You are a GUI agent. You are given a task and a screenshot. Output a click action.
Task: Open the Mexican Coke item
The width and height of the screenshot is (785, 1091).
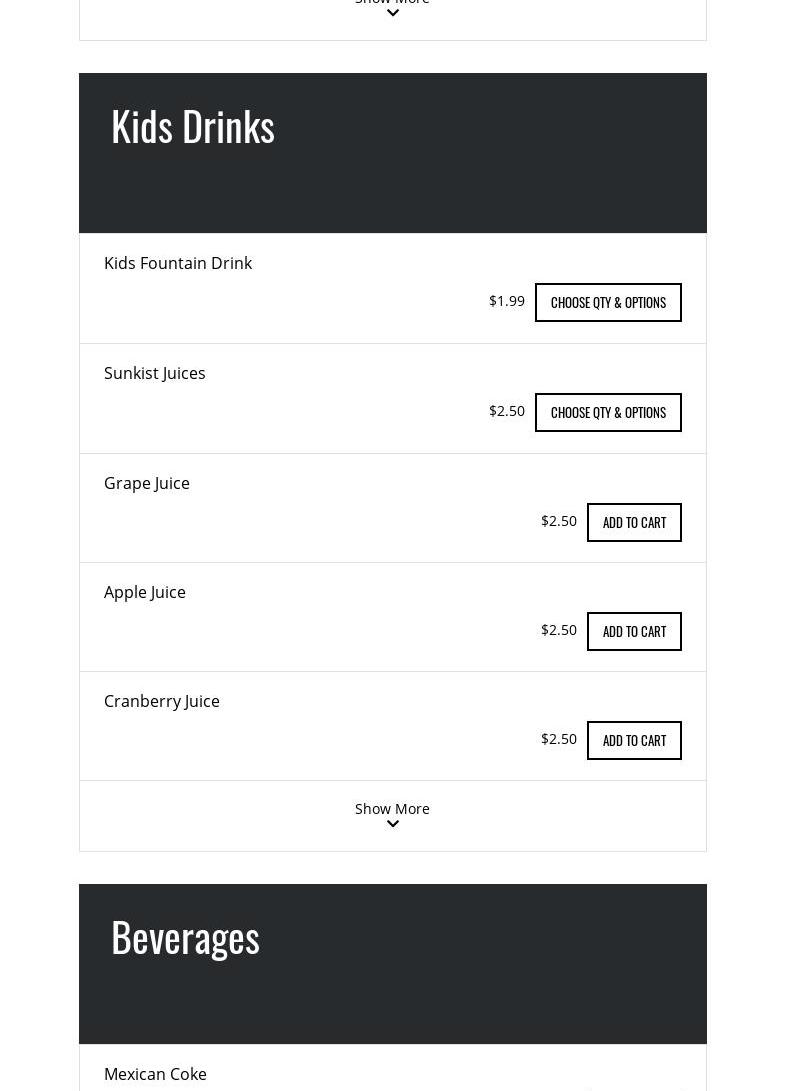tap(155, 1074)
